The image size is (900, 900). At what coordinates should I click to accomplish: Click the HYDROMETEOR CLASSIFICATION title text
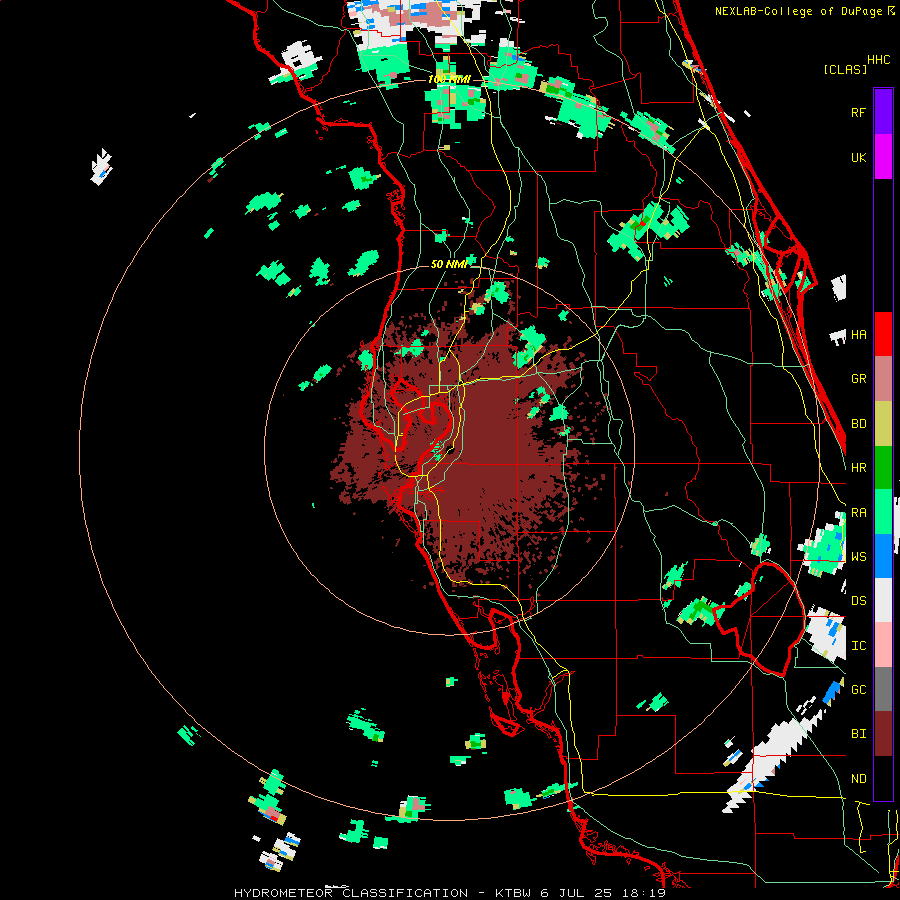(351, 893)
